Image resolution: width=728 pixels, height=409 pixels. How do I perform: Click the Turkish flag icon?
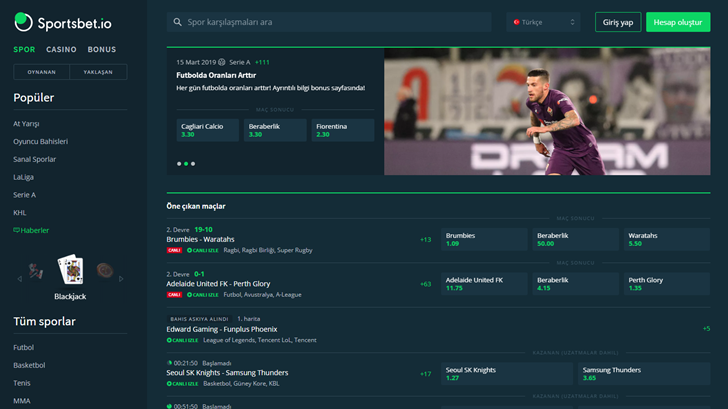coord(516,22)
